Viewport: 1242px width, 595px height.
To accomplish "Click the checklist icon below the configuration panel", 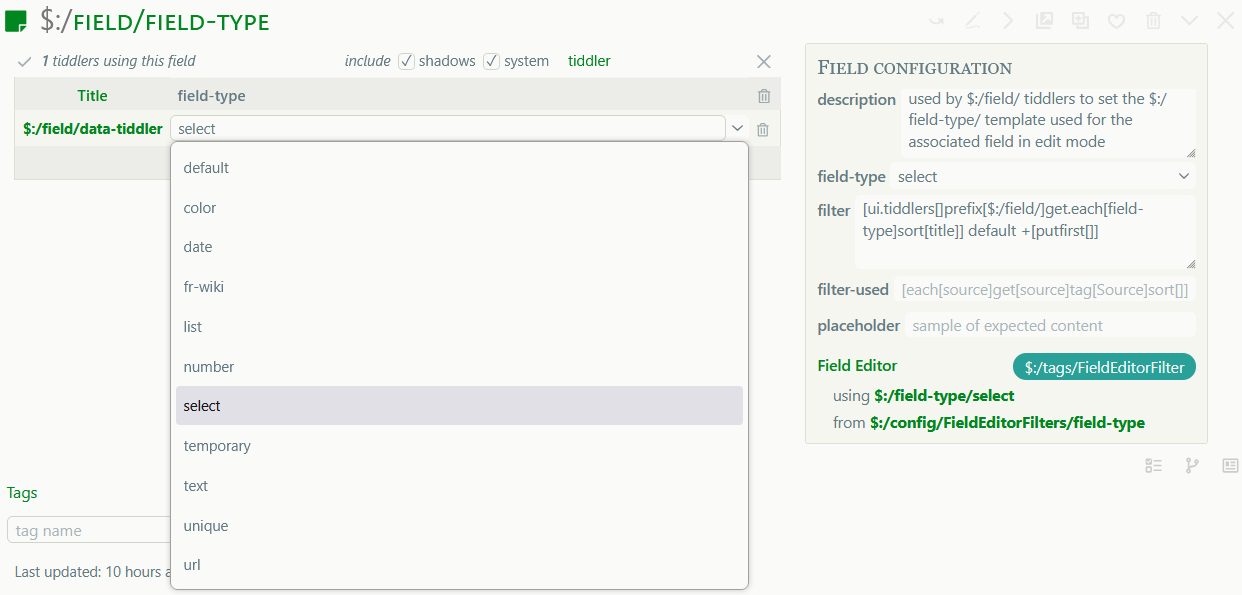I will 1154,465.
